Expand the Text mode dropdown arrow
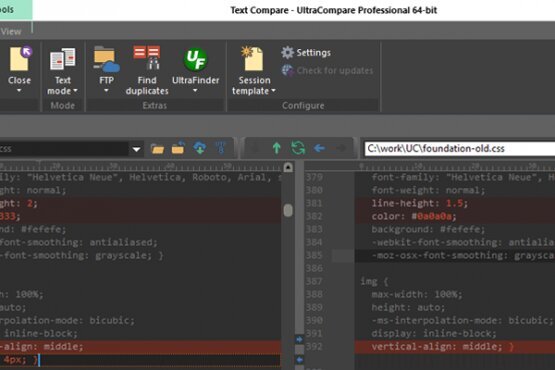 75,91
